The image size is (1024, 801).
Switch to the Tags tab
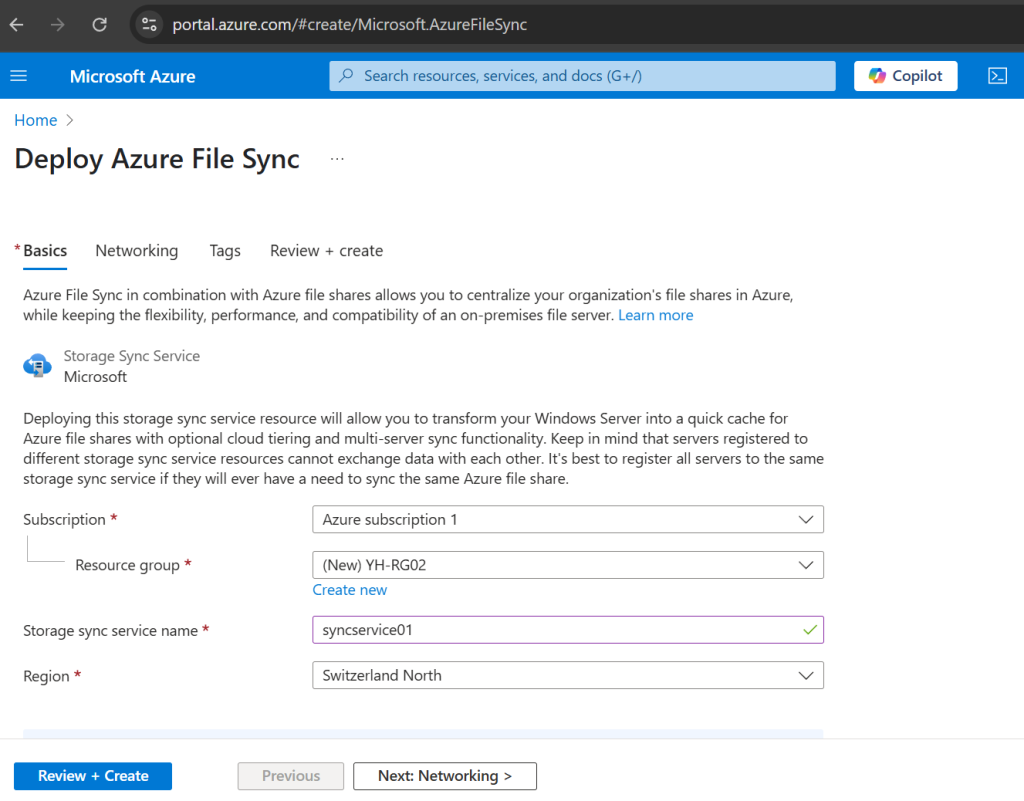pyautogui.click(x=225, y=251)
